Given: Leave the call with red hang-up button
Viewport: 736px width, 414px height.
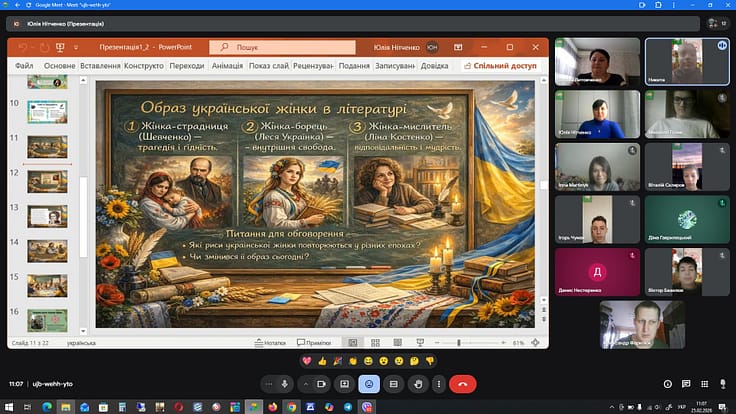Looking at the screenshot, I should (x=463, y=383).
